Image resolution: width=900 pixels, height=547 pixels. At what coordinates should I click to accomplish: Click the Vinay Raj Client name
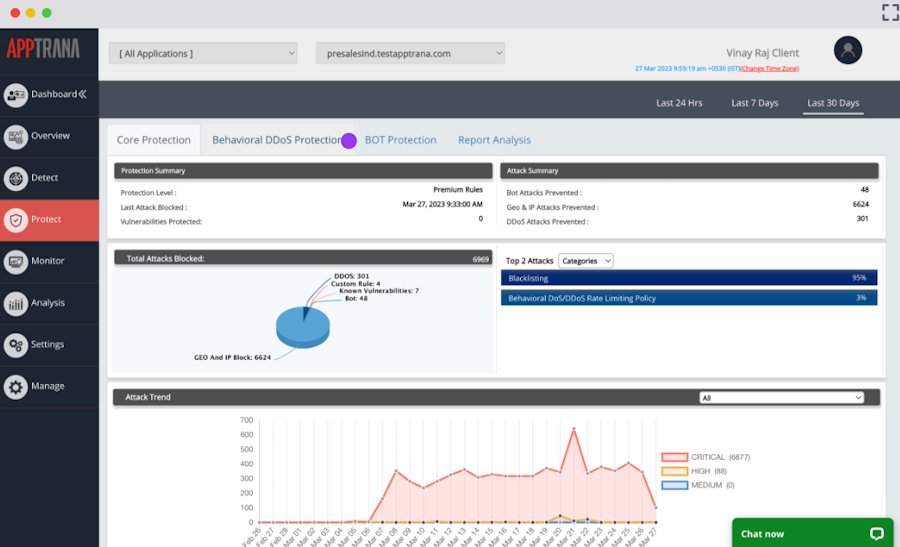coord(762,53)
